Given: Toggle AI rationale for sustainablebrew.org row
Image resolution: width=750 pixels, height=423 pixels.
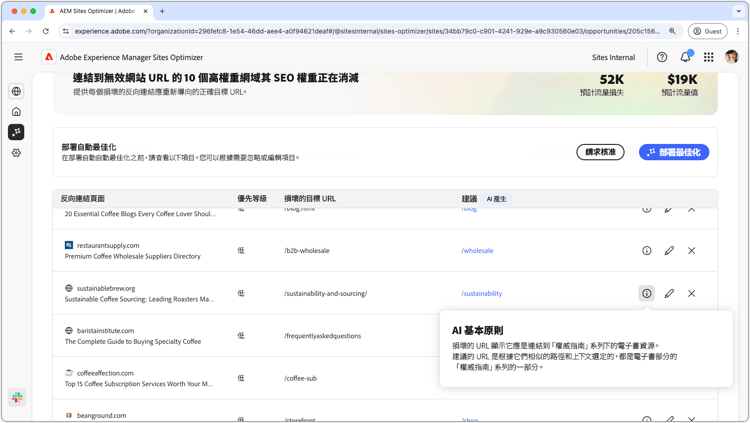Looking at the screenshot, I should tap(647, 293).
